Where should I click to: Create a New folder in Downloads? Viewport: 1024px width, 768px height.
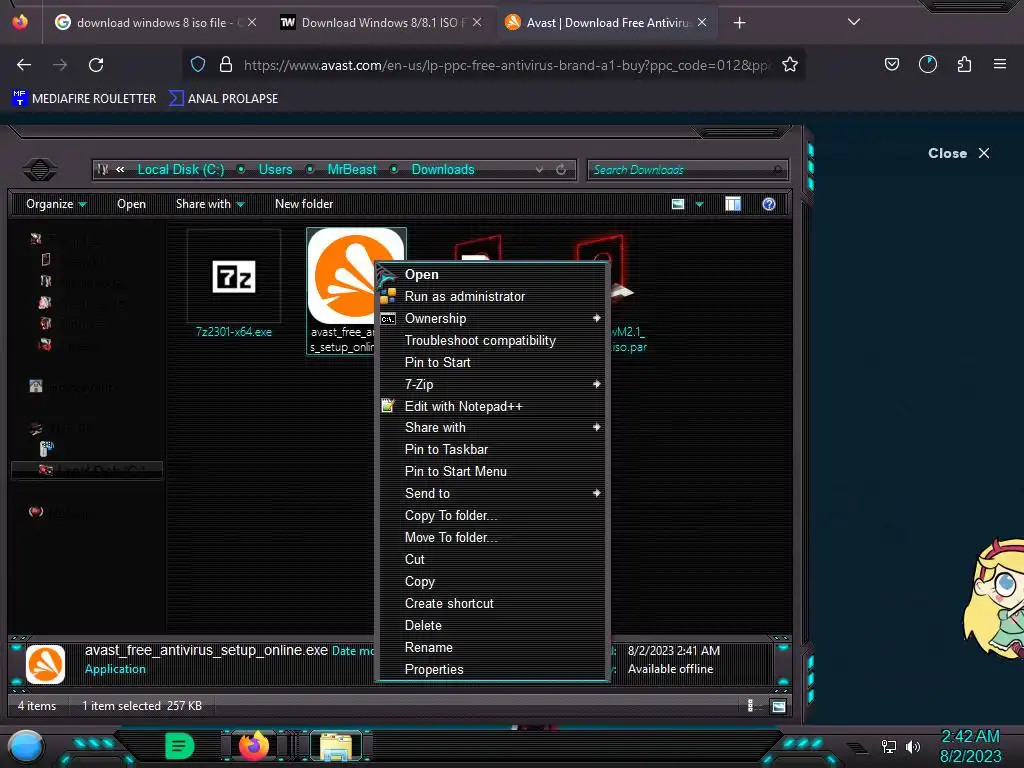click(x=304, y=204)
